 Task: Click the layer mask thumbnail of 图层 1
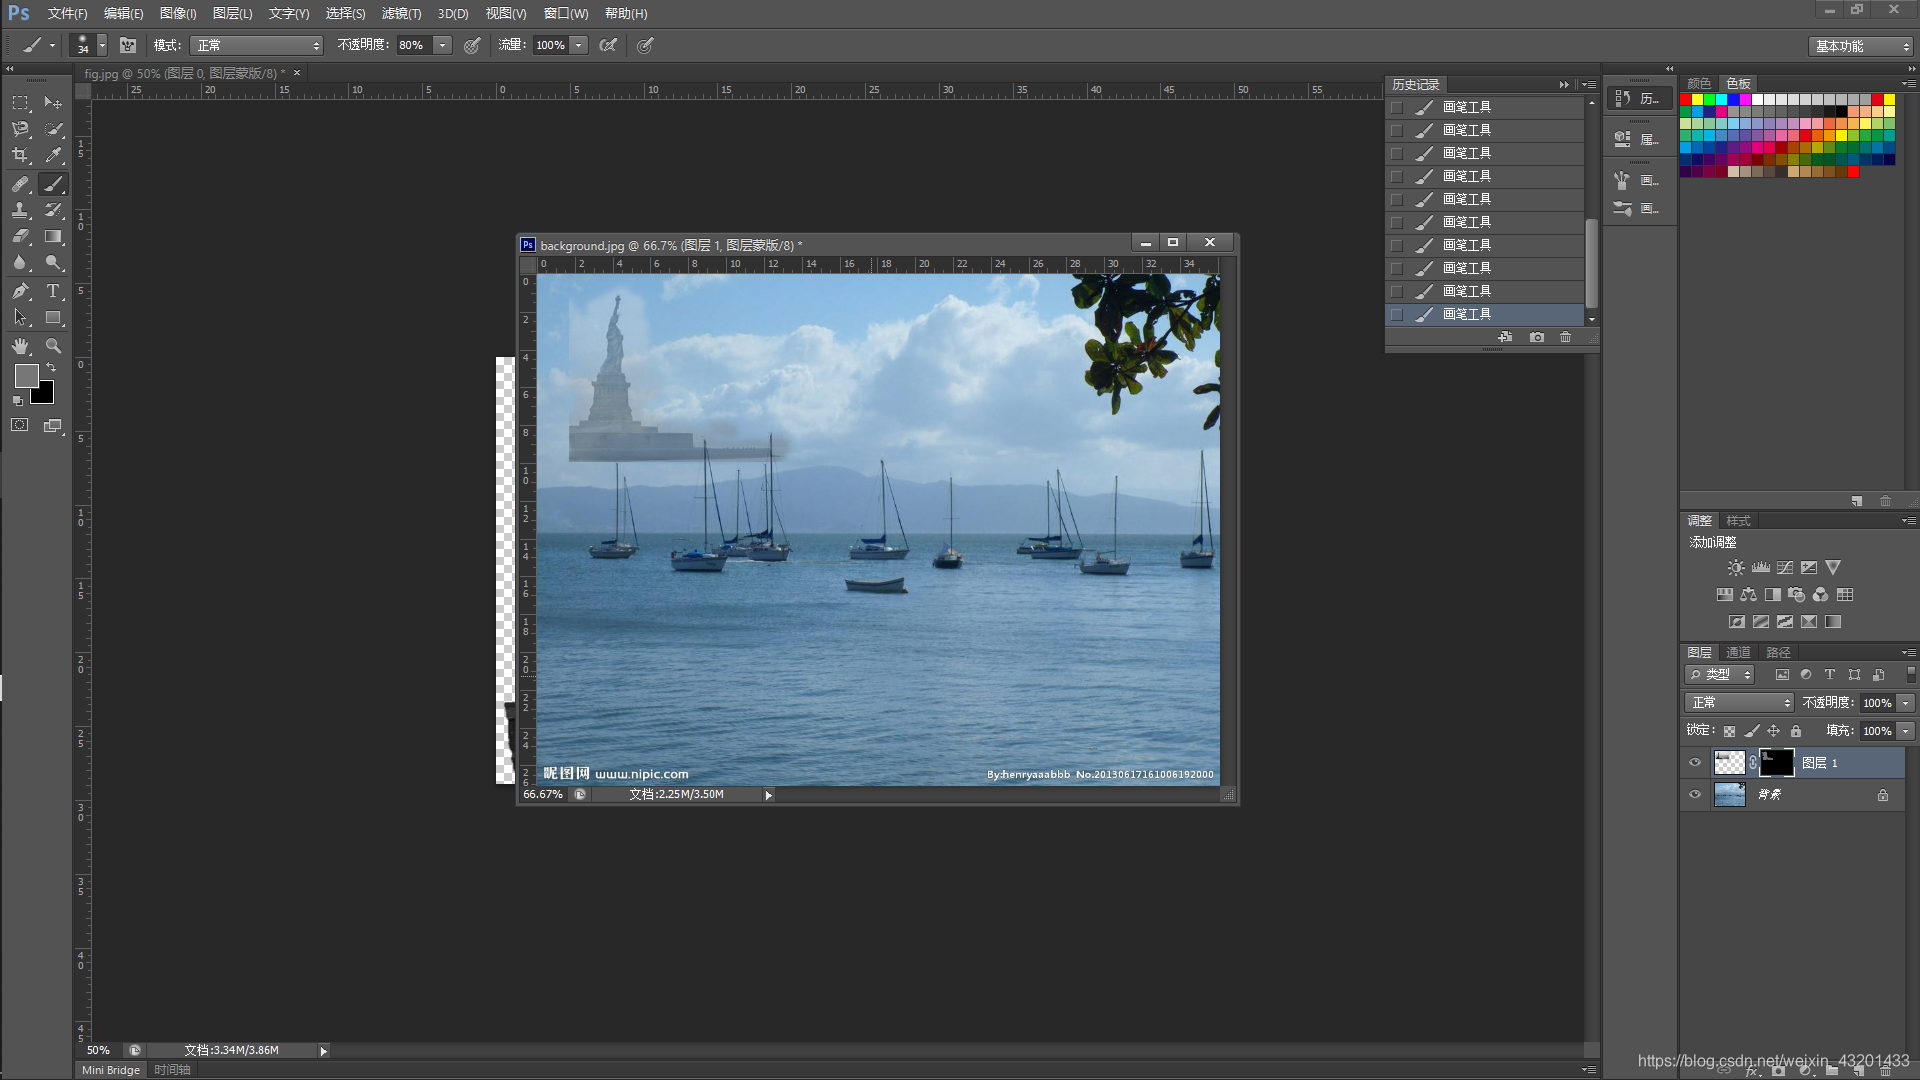(1776, 763)
